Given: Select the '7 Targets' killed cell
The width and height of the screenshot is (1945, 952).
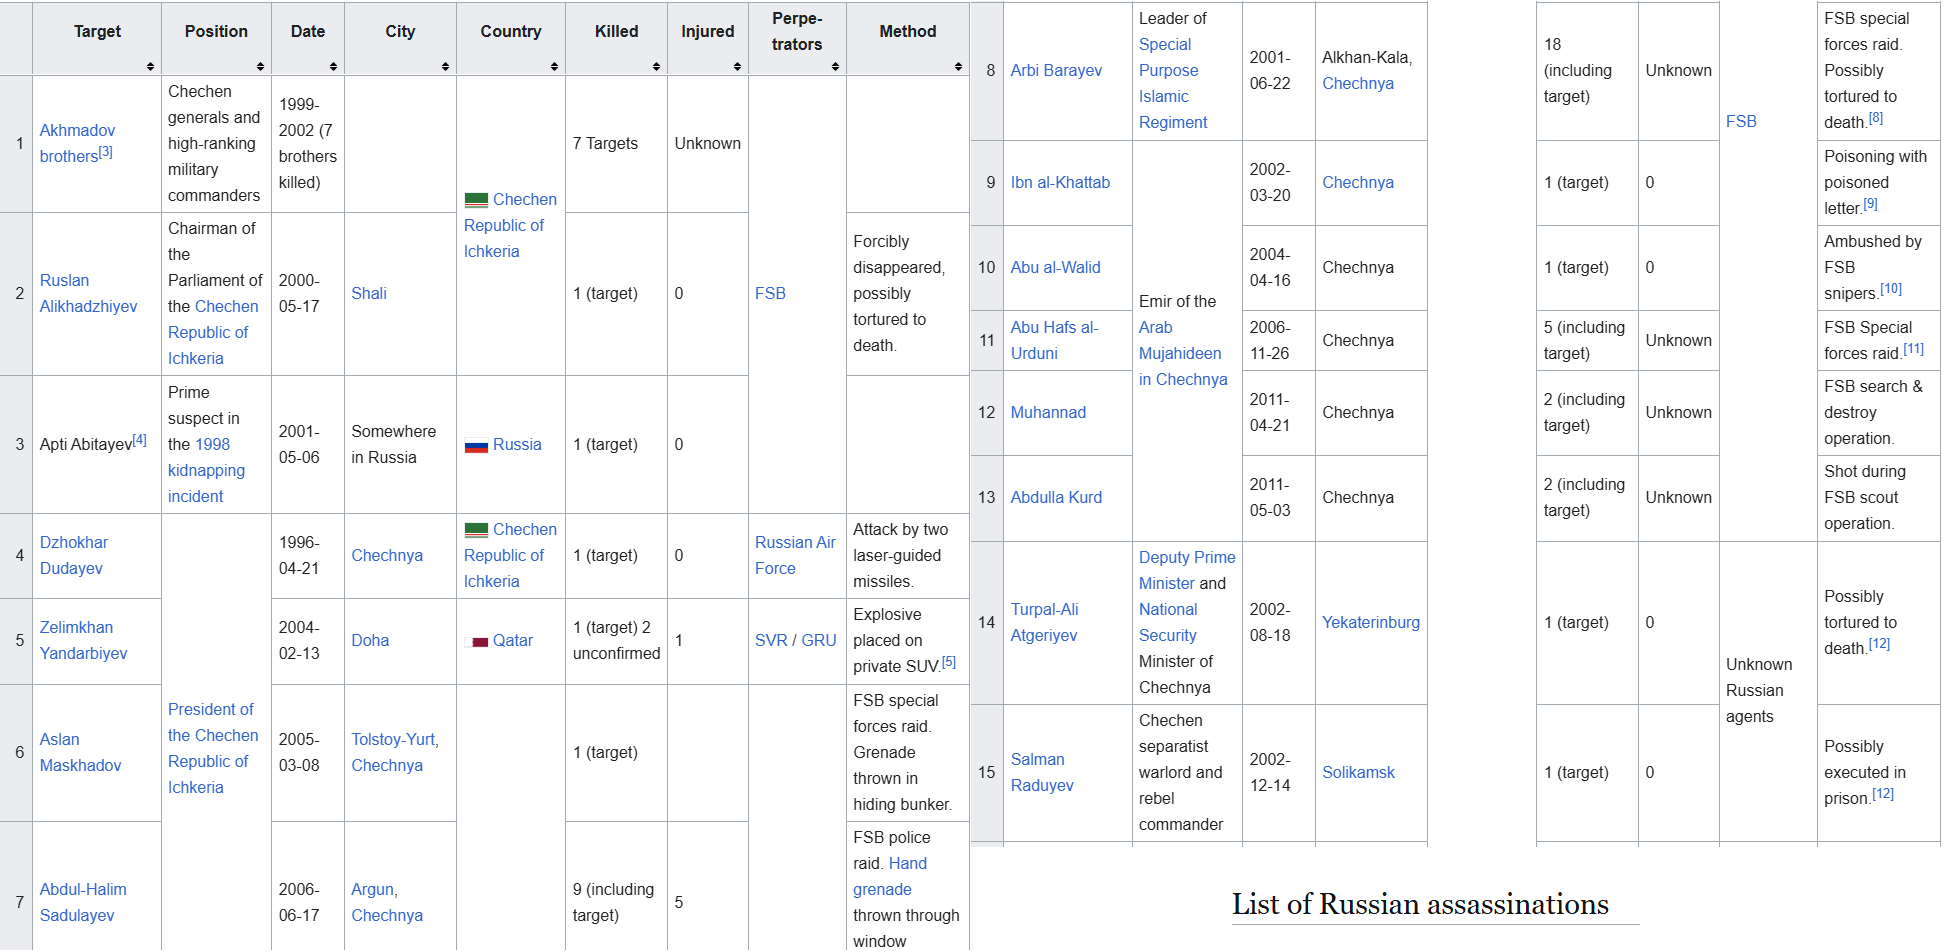Looking at the screenshot, I should (616, 143).
